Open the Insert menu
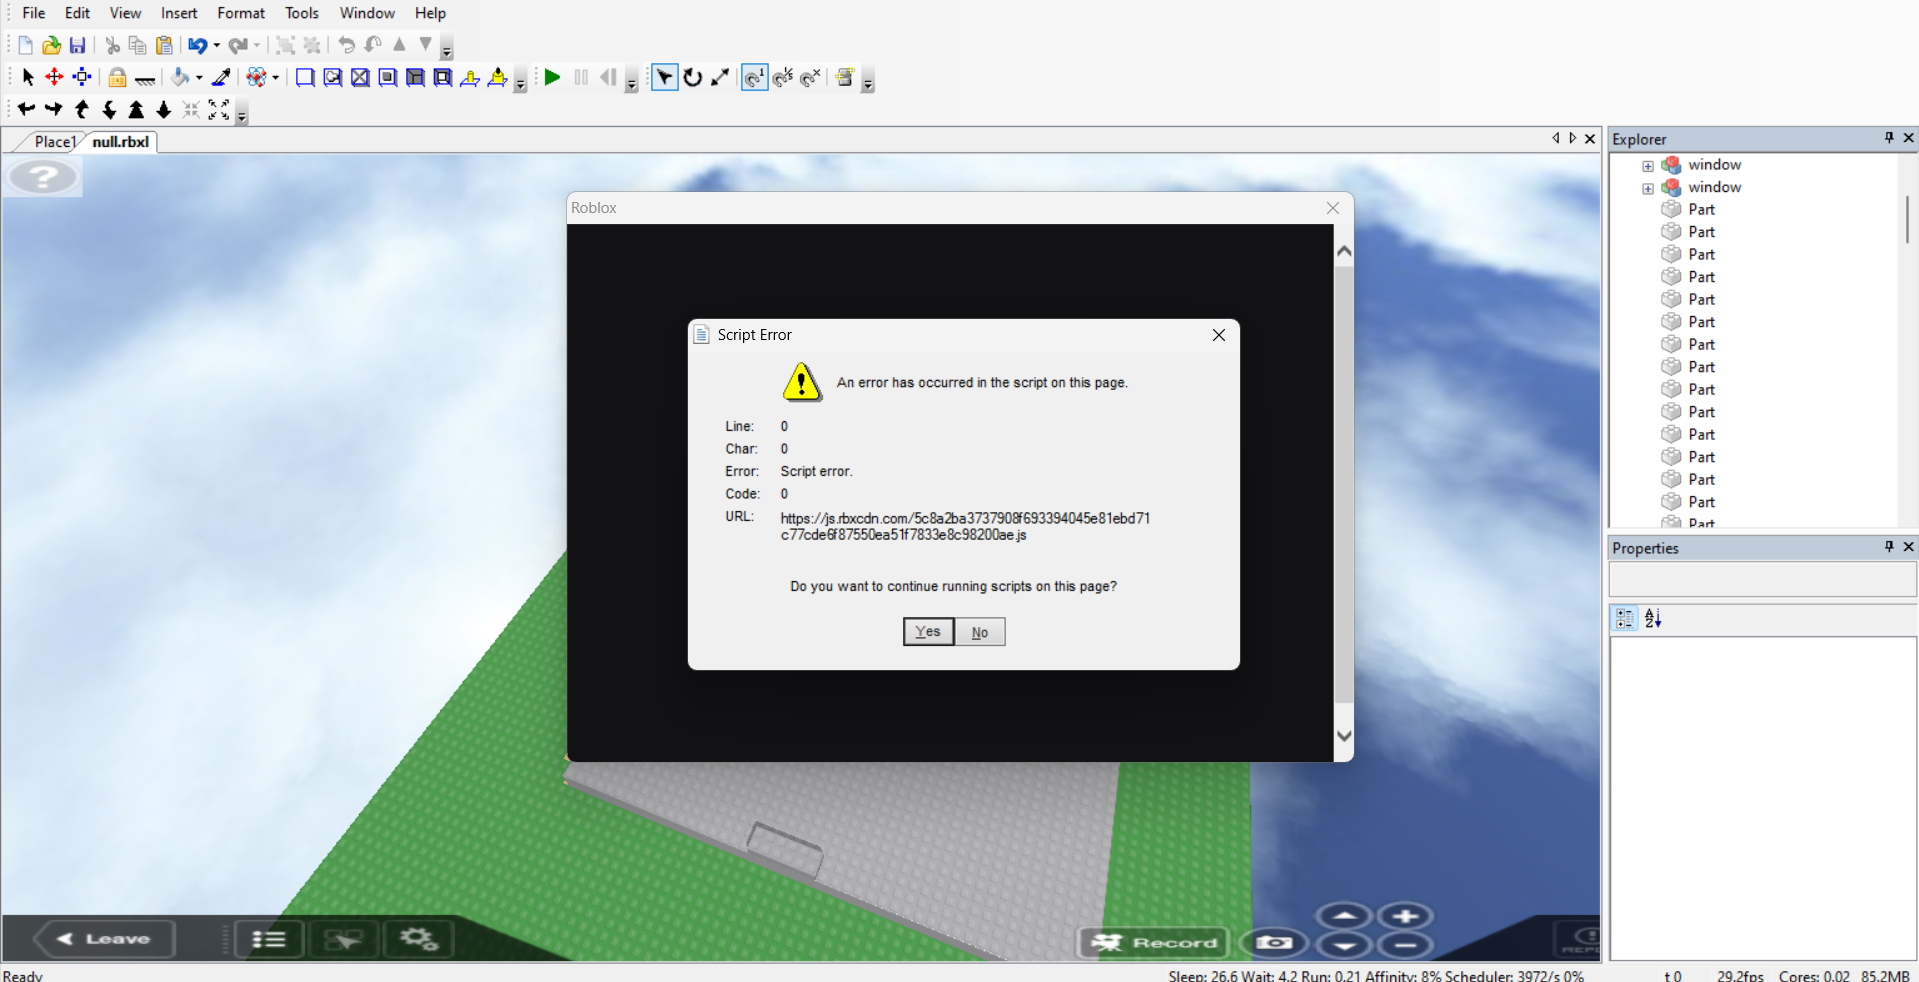The image size is (1919, 982). [x=179, y=13]
